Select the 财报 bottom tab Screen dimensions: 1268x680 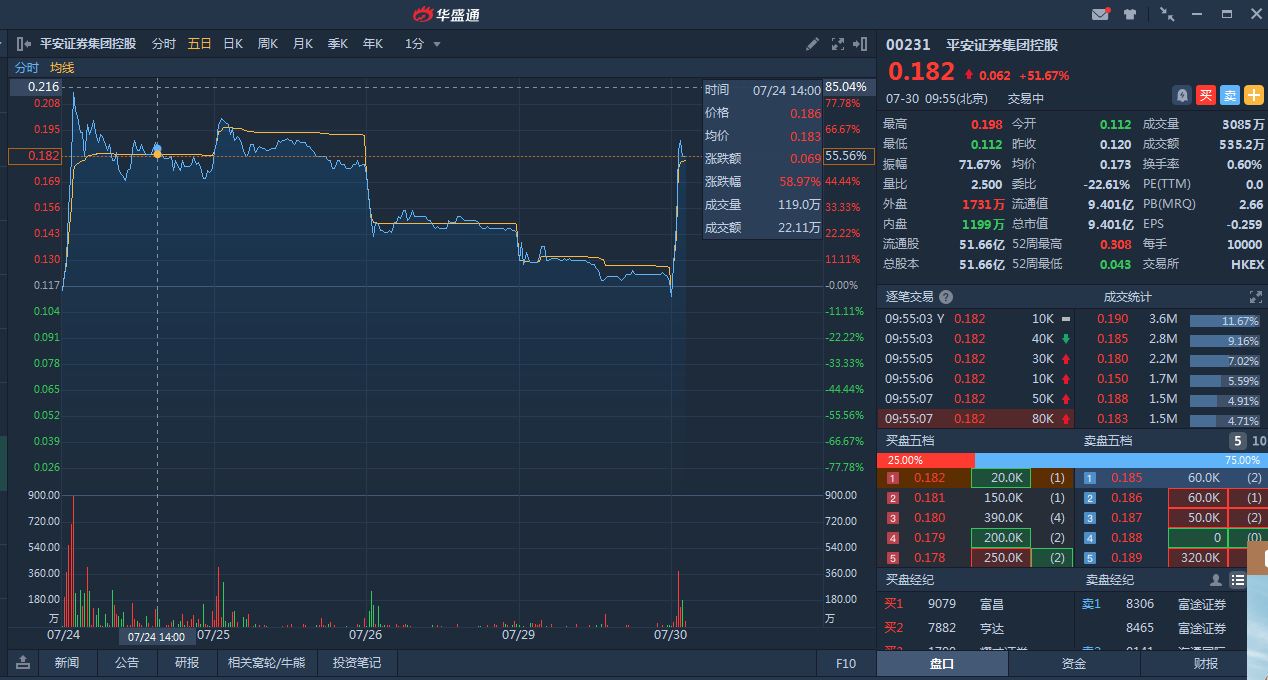[1204, 663]
